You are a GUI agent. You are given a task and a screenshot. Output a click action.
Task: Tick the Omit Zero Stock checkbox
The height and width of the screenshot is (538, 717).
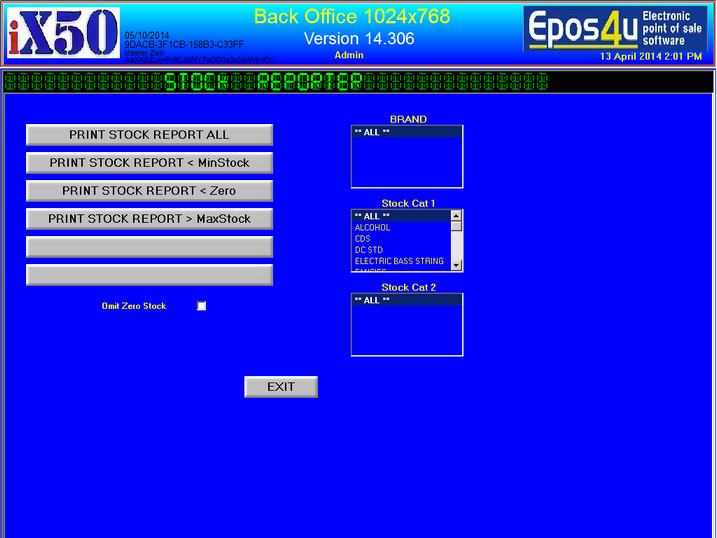202,306
